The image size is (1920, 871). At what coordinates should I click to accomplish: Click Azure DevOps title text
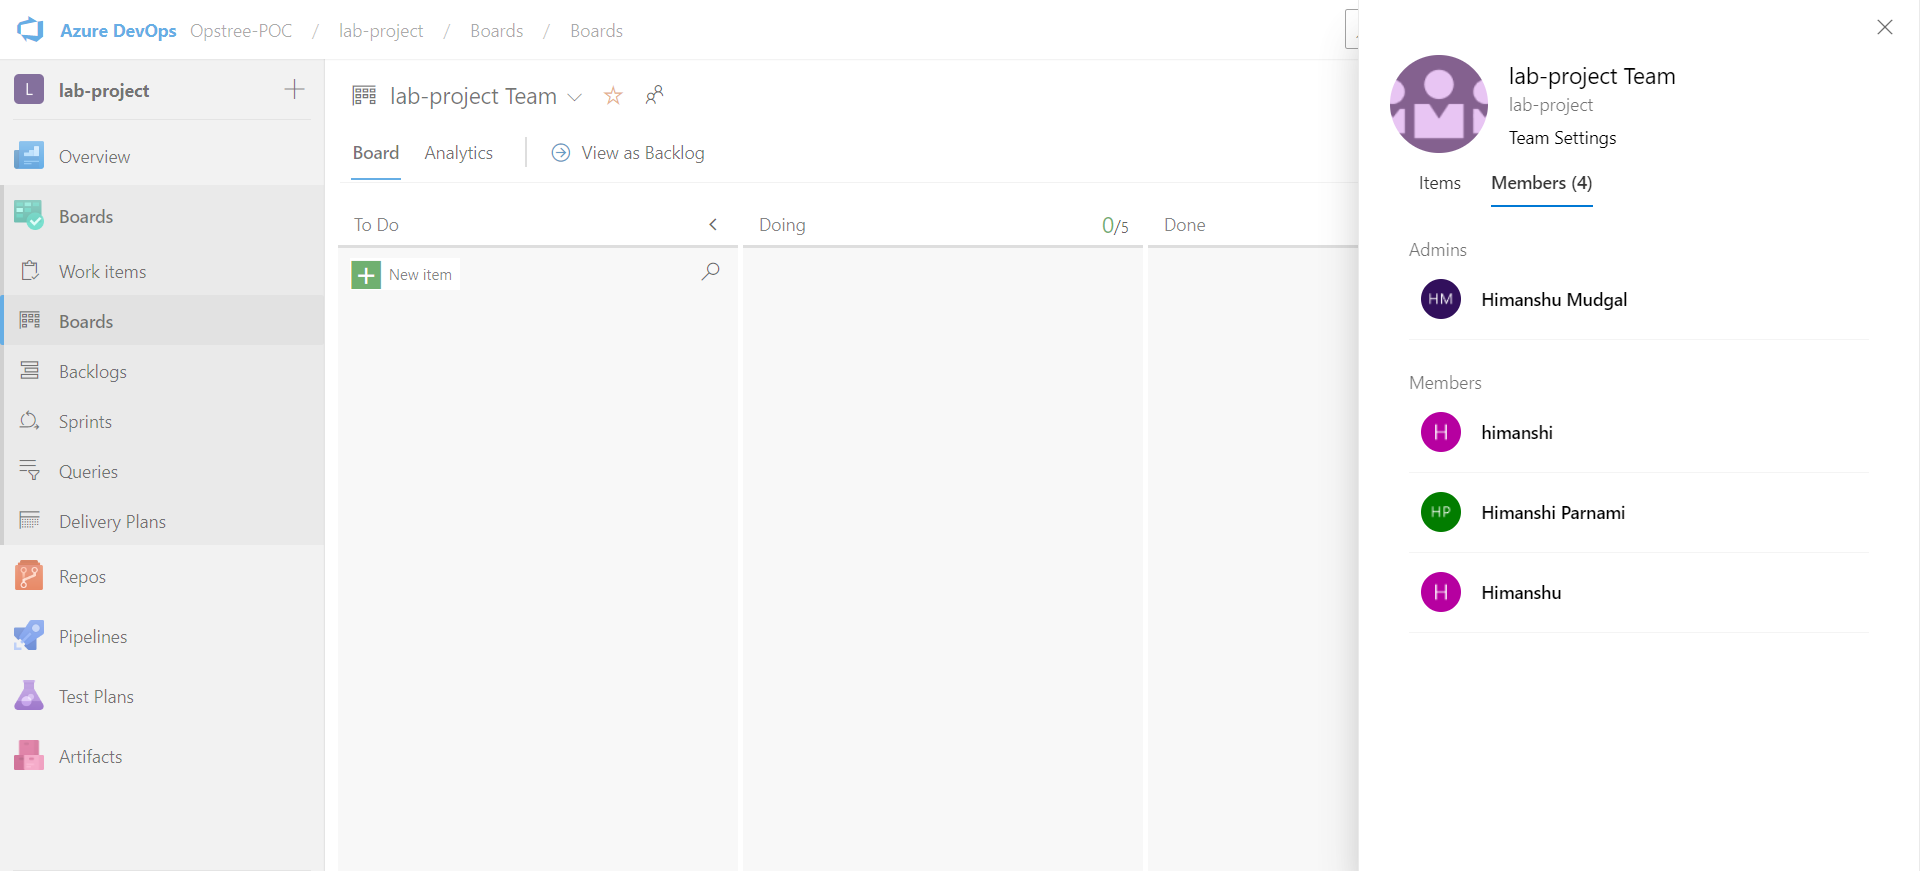pos(118,30)
